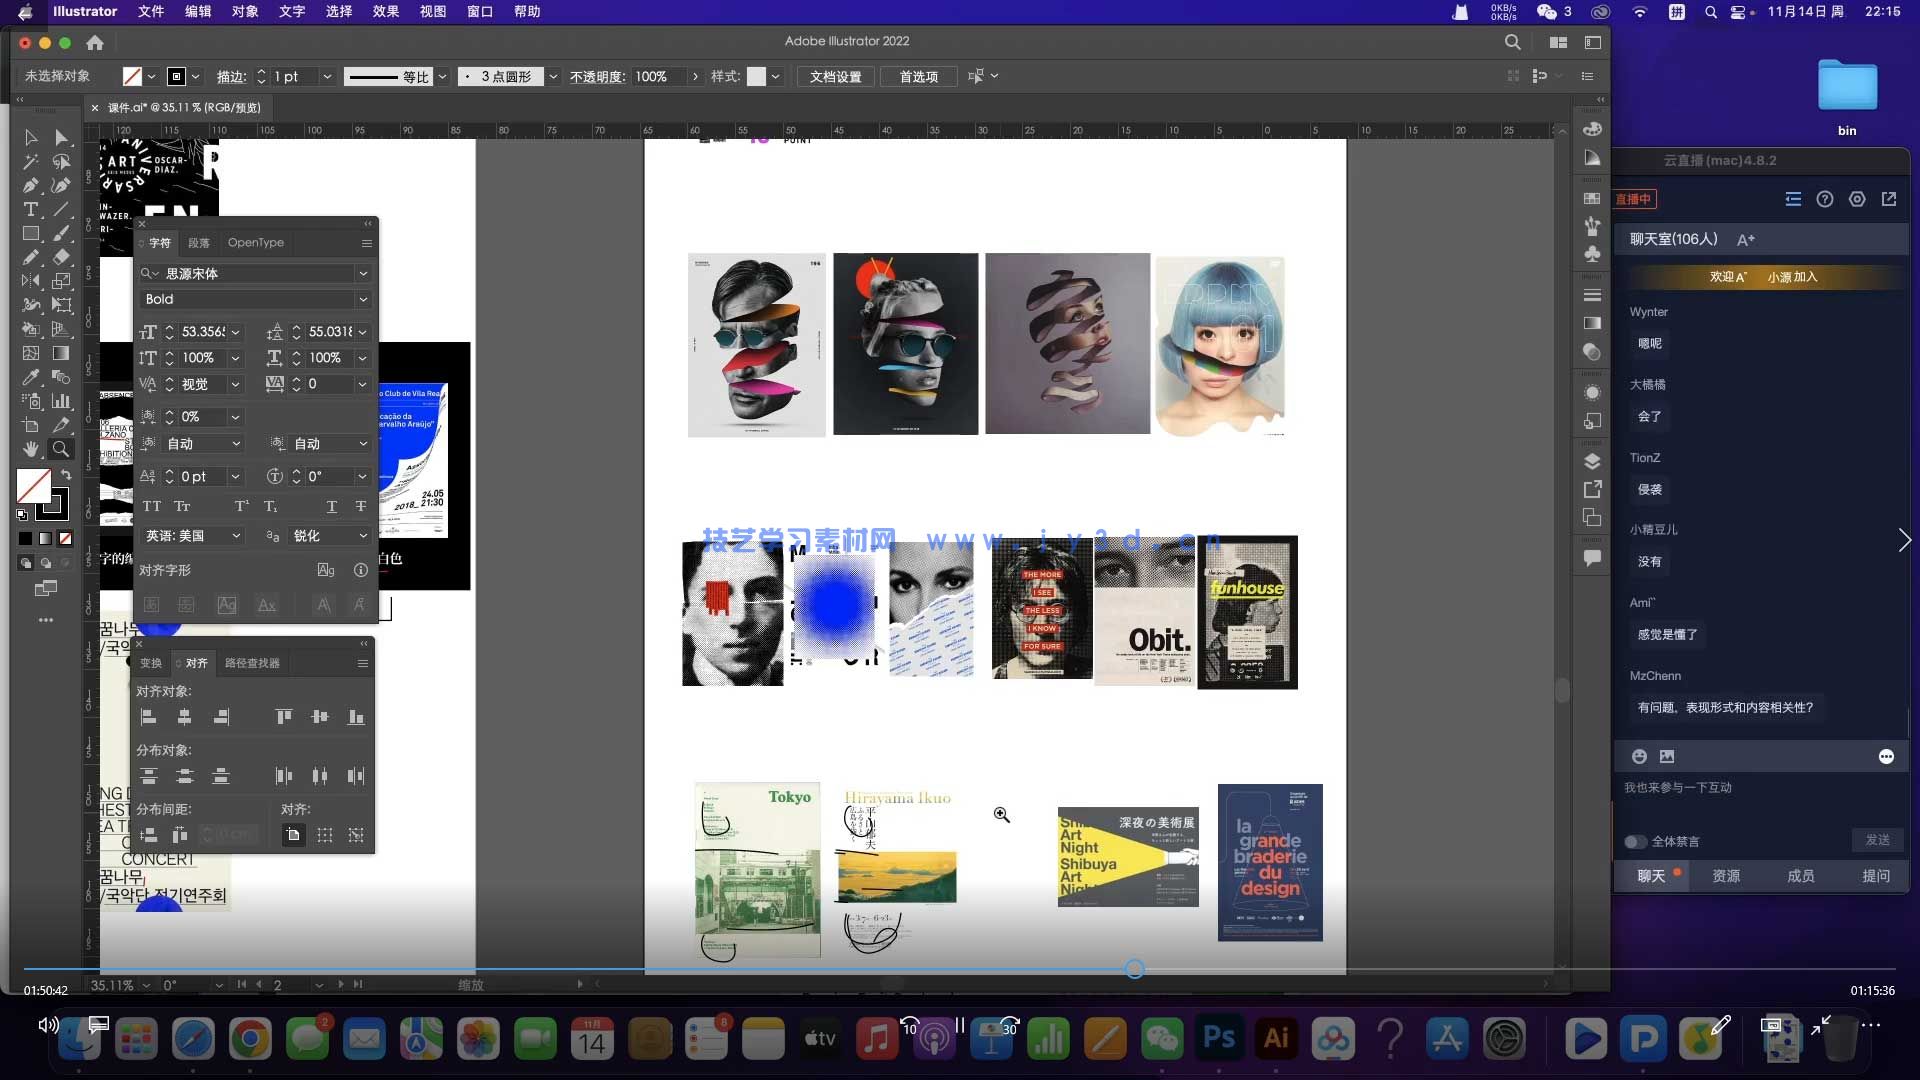
Task: Toggle underline text style button
Action: point(332,506)
